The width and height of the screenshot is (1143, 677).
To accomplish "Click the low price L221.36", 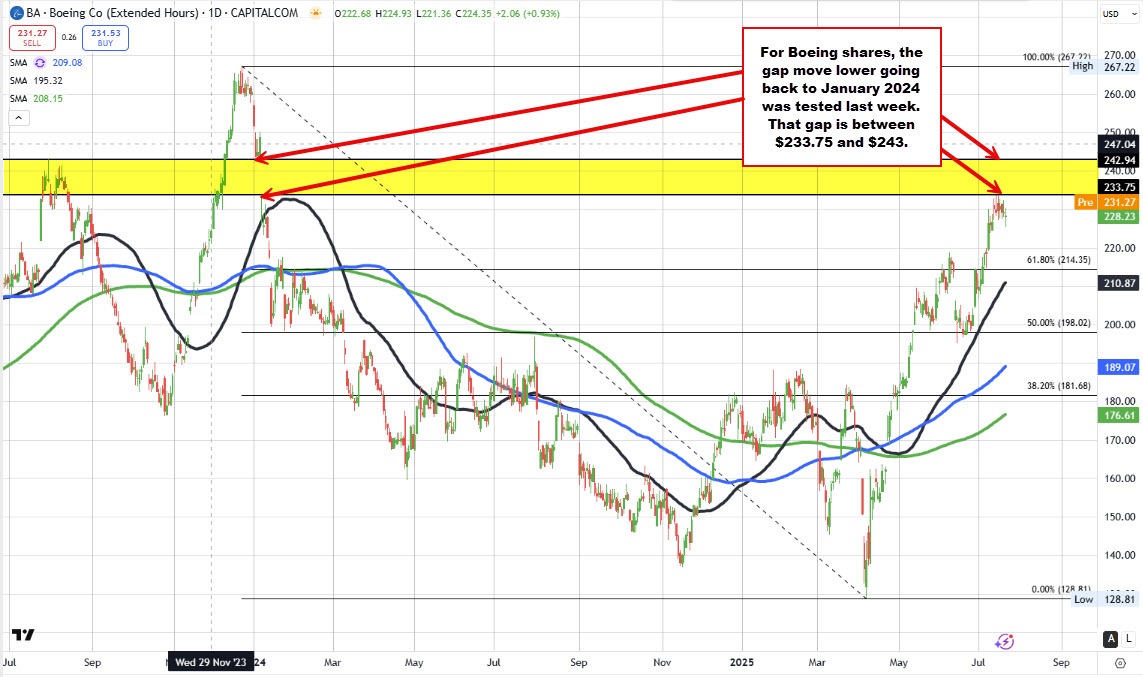I will coord(434,13).
